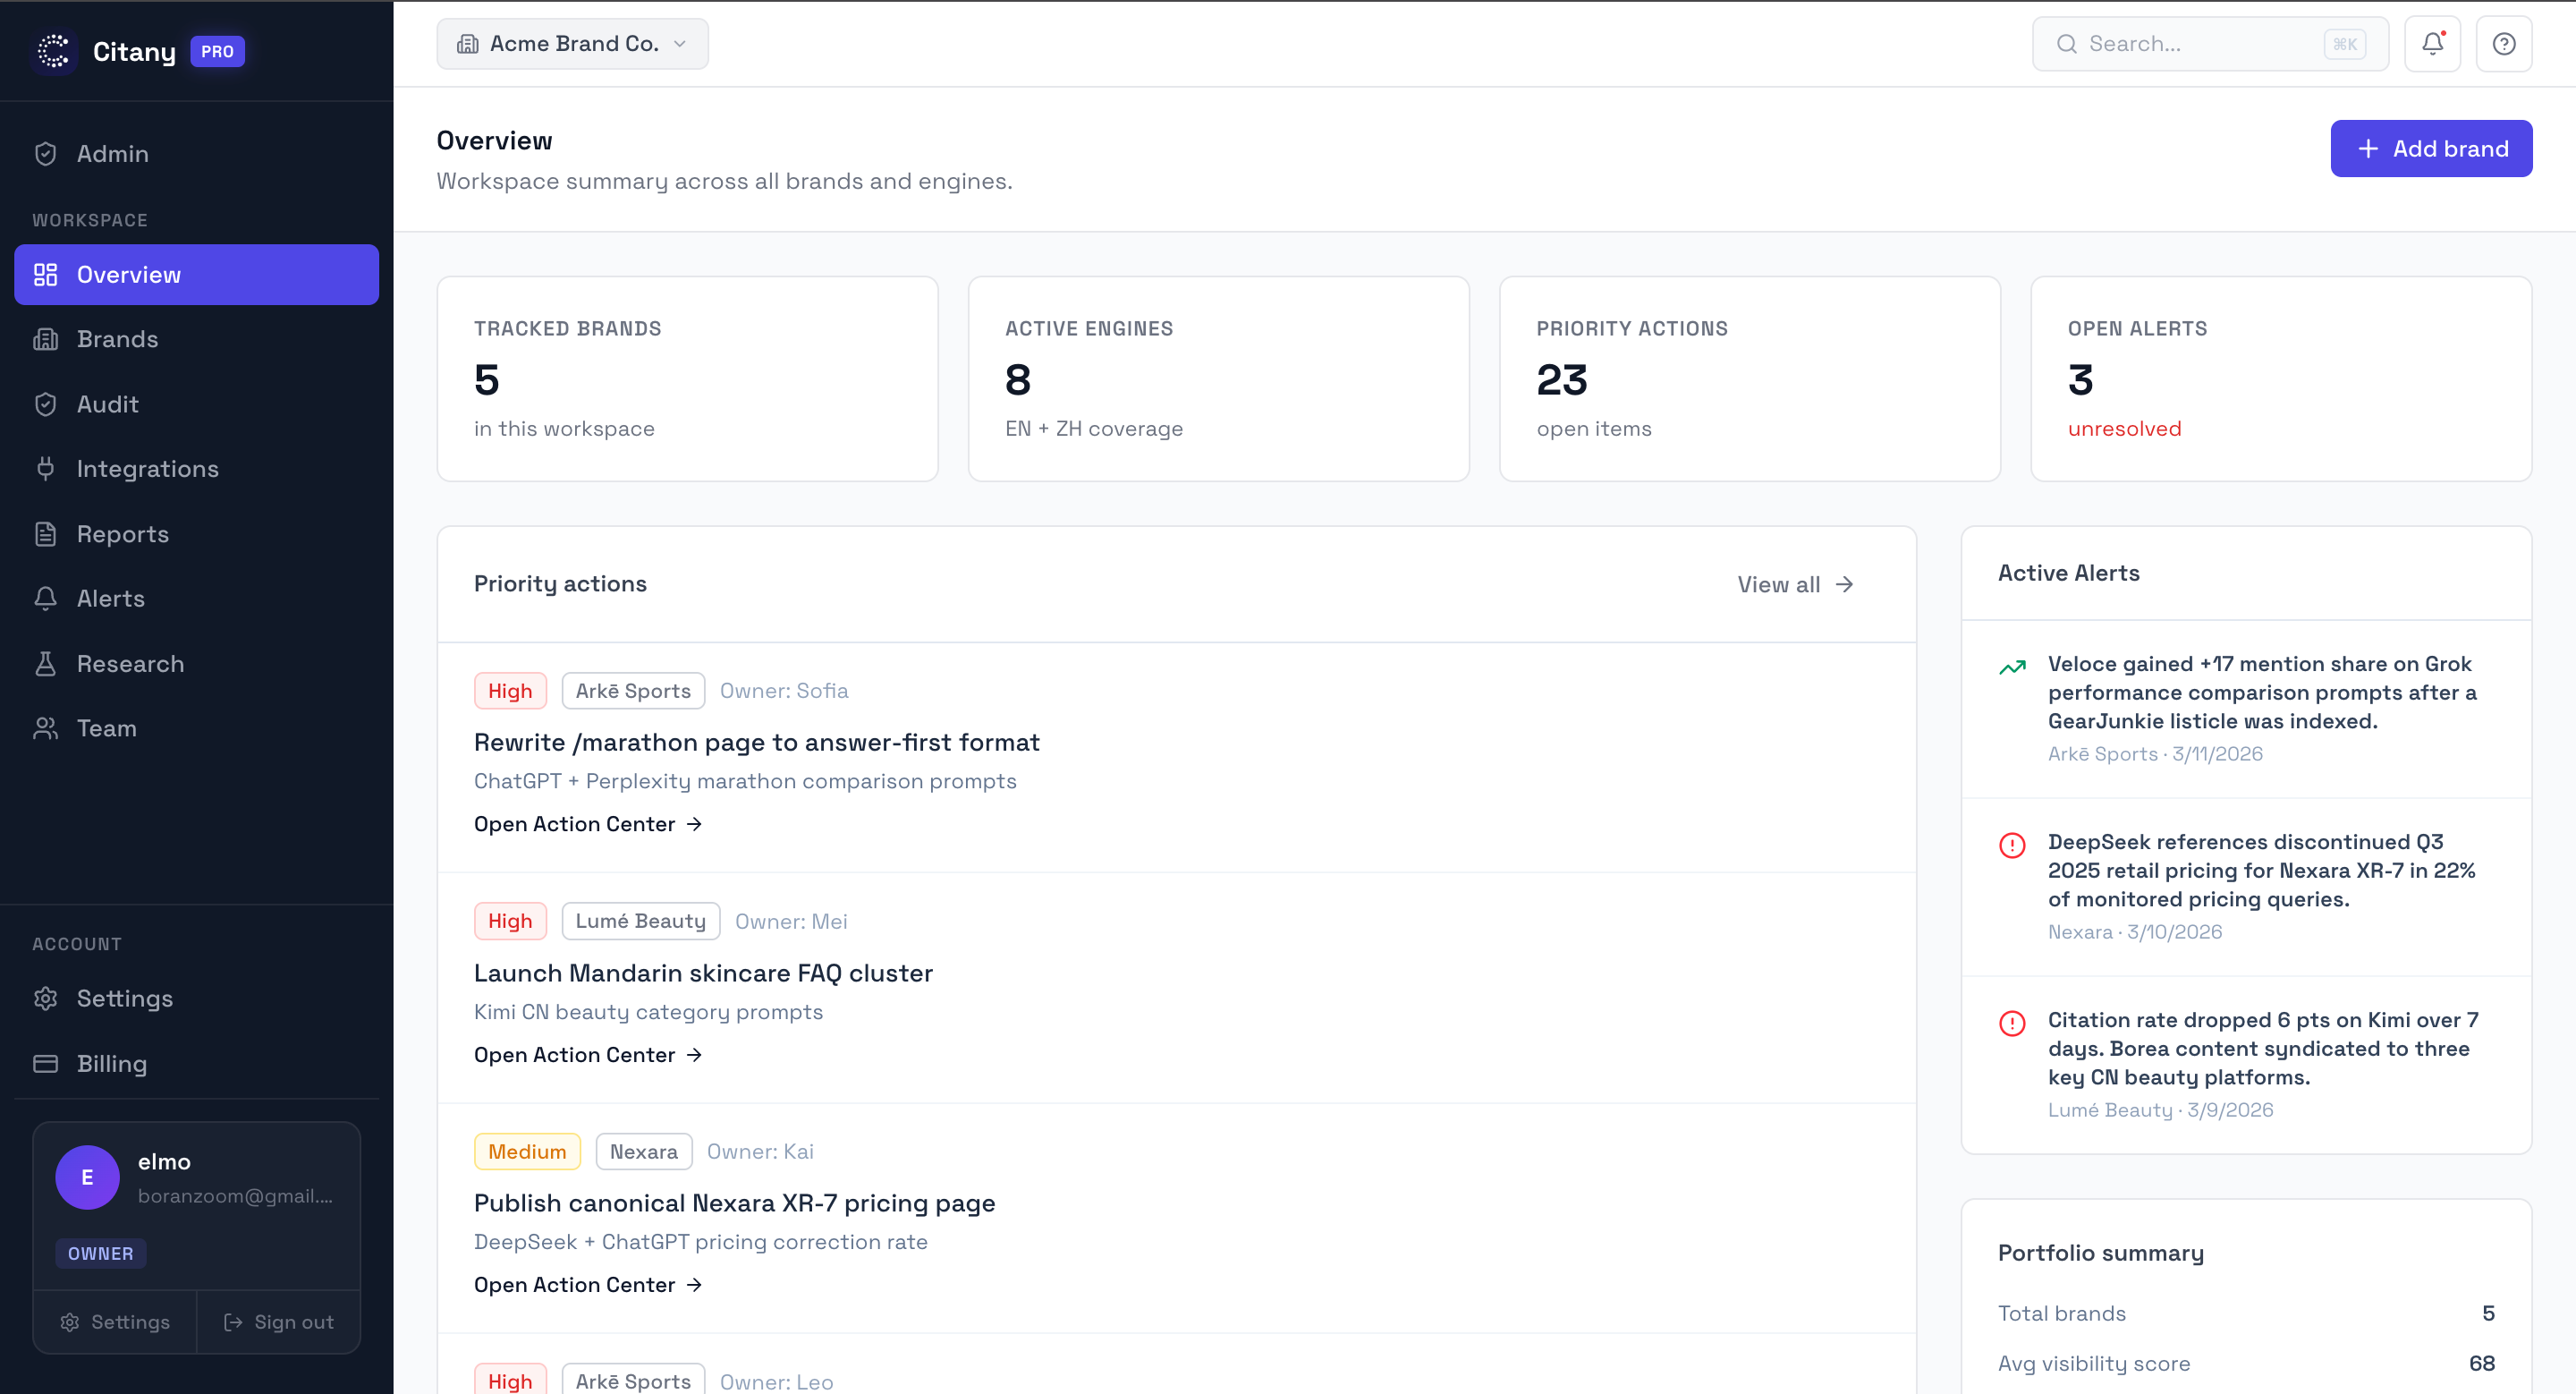
Task: Click the Integrations plug icon
Action: [46, 468]
